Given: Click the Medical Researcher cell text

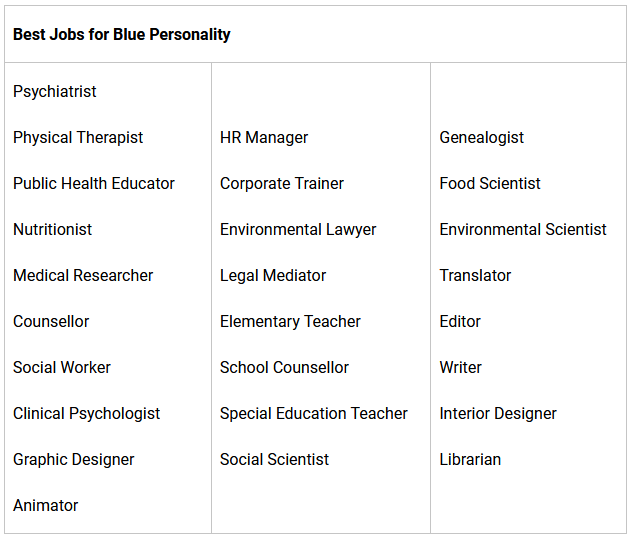Looking at the screenshot, I should 83,275.
